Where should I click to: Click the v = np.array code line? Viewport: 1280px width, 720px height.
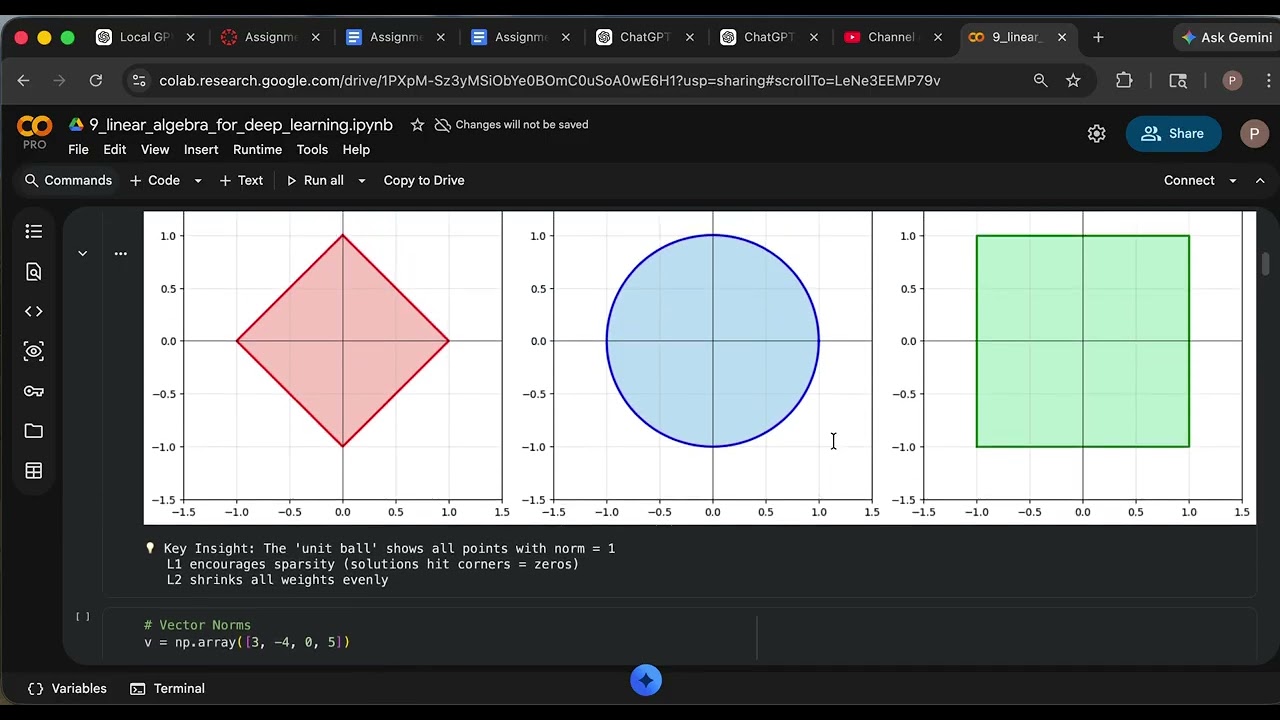point(247,642)
